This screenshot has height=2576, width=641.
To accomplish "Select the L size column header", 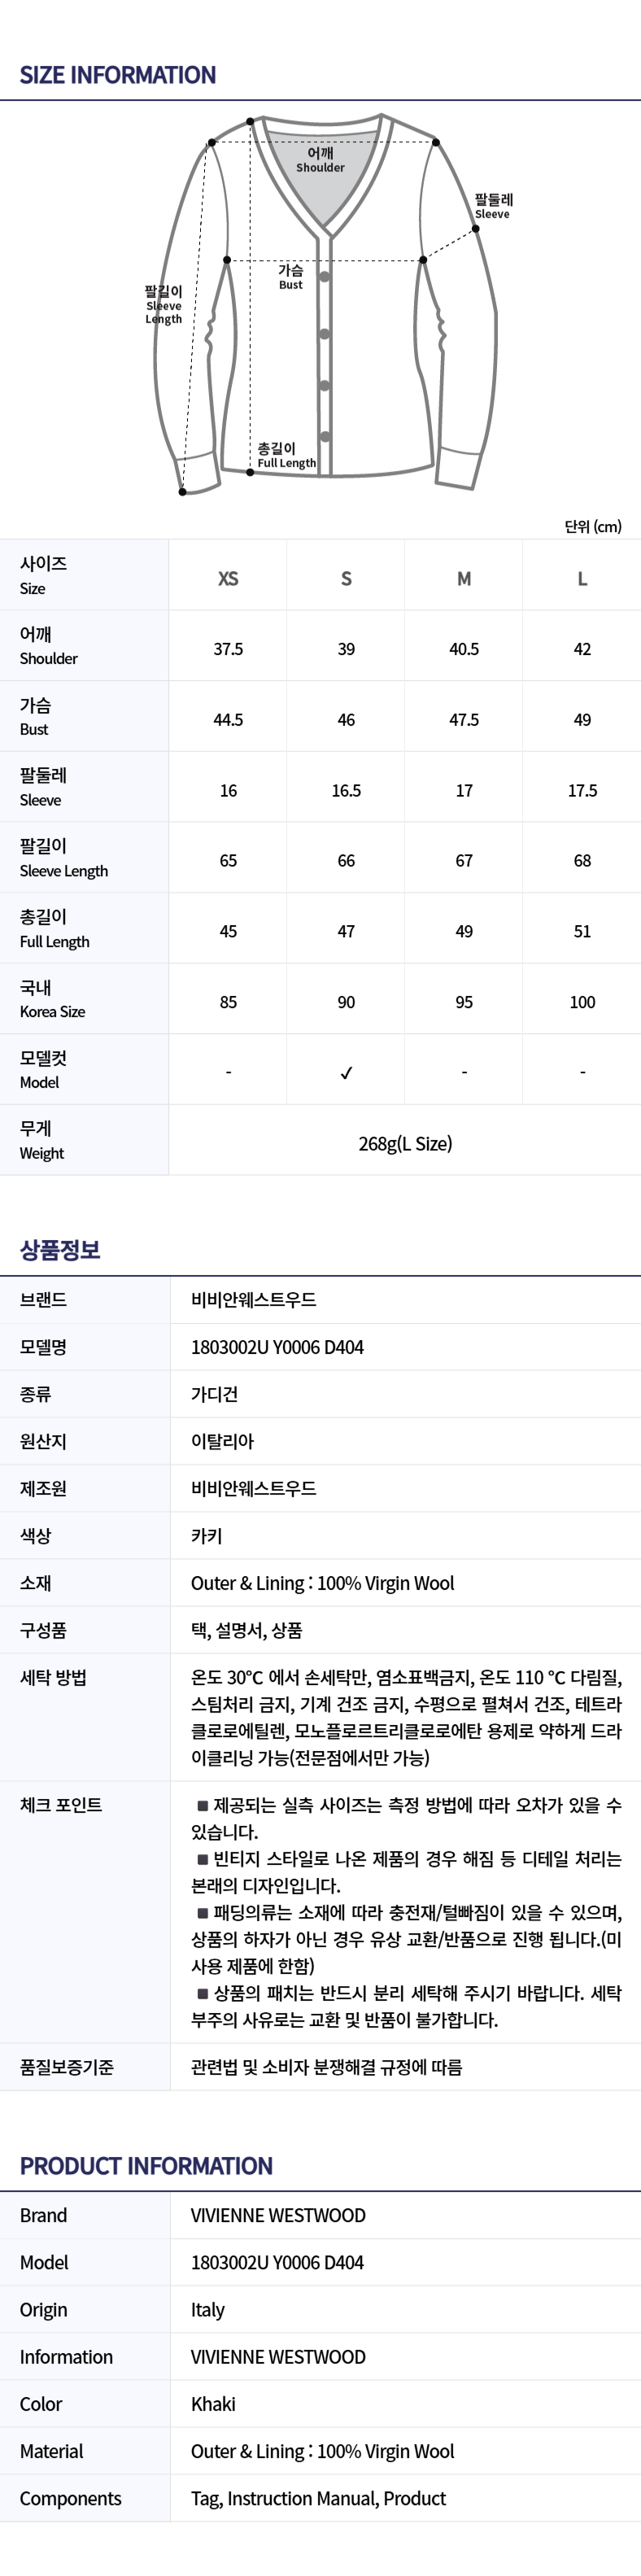I will click(582, 579).
